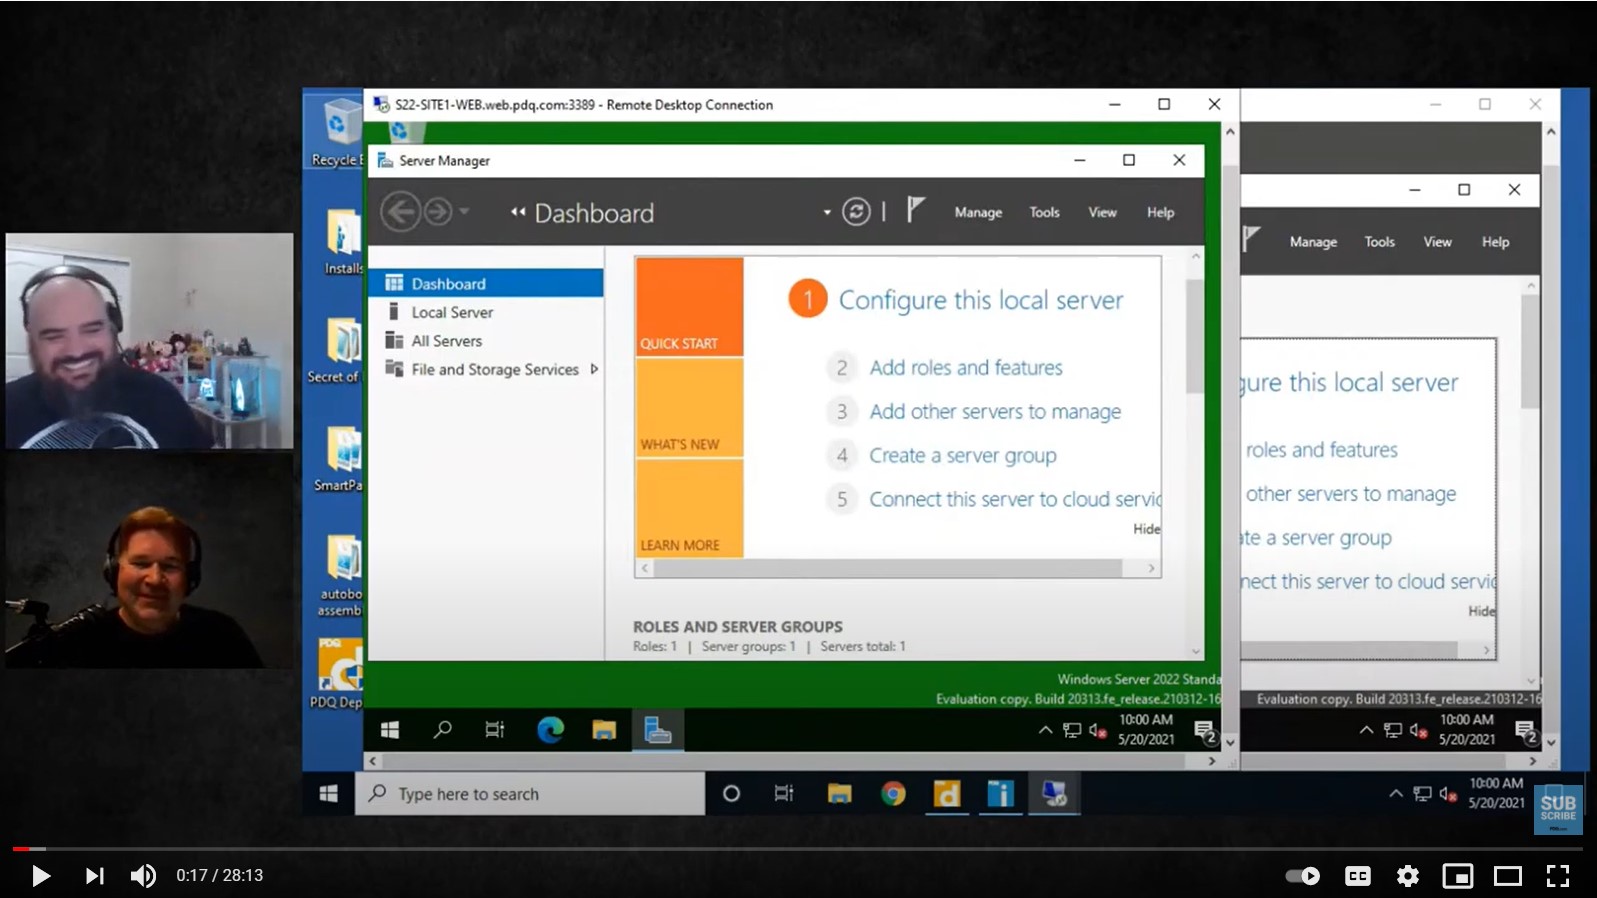1597x898 pixels.
Task: Open the Manage menu in the back Server Manager window
Action: (1313, 242)
